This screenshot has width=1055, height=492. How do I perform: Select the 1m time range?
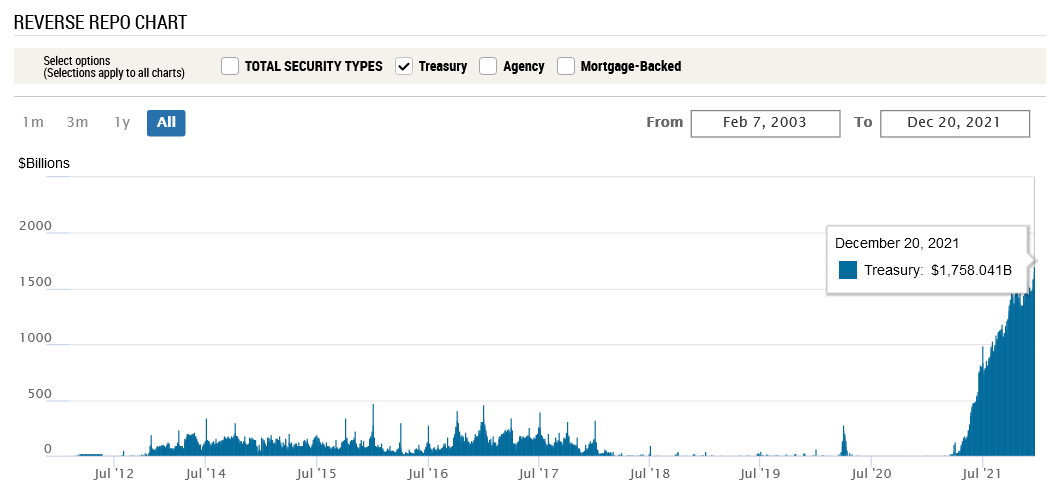[33, 122]
